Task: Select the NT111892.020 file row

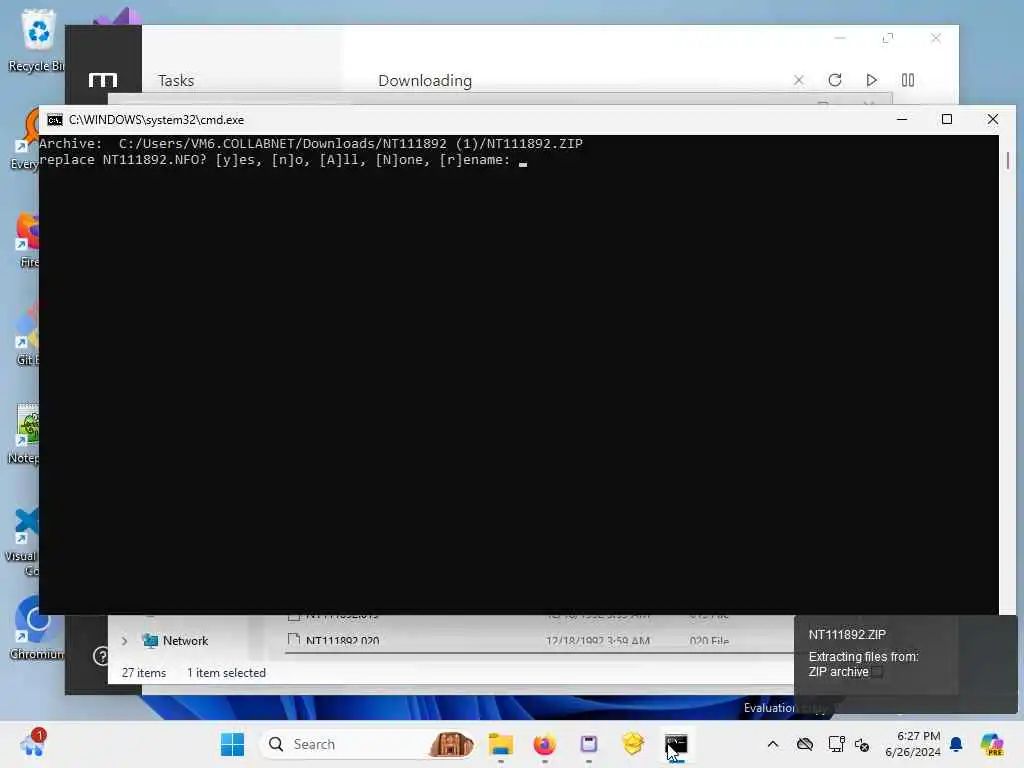Action: tap(539, 641)
